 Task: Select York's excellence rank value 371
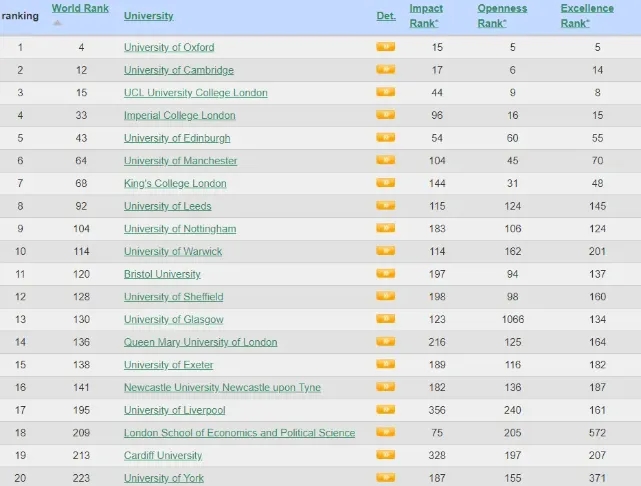point(597,478)
